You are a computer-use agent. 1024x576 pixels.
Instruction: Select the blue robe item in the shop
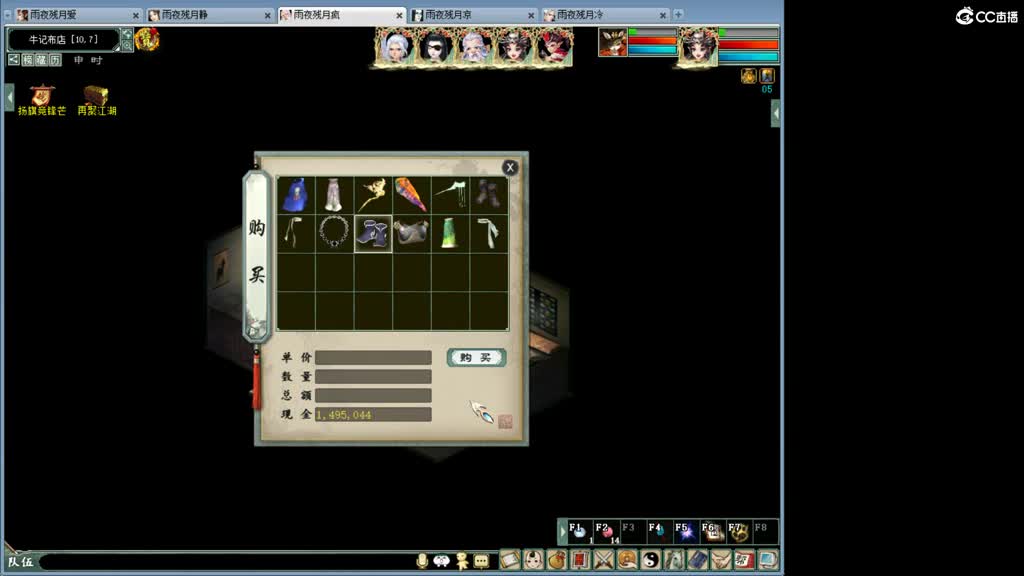296,195
